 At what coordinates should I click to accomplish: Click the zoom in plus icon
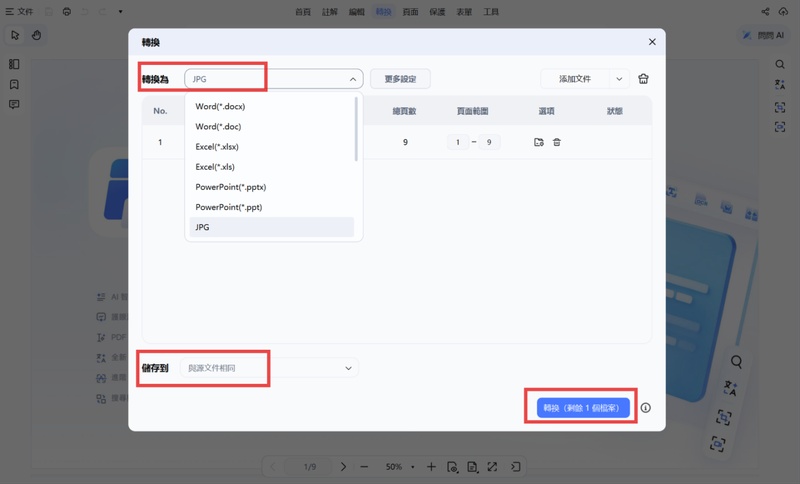[x=431, y=467]
